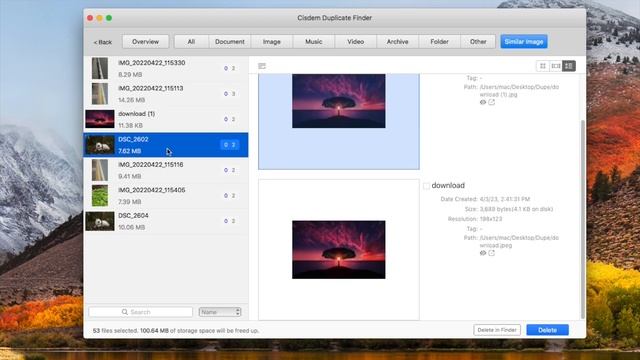Switch to the Video tab
Viewport: 640px width, 360px height.
point(356,42)
